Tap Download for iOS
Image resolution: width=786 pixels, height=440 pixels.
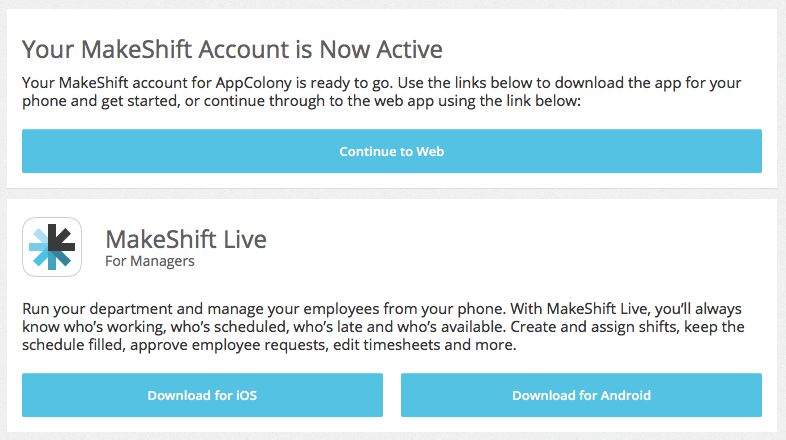[202, 395]
